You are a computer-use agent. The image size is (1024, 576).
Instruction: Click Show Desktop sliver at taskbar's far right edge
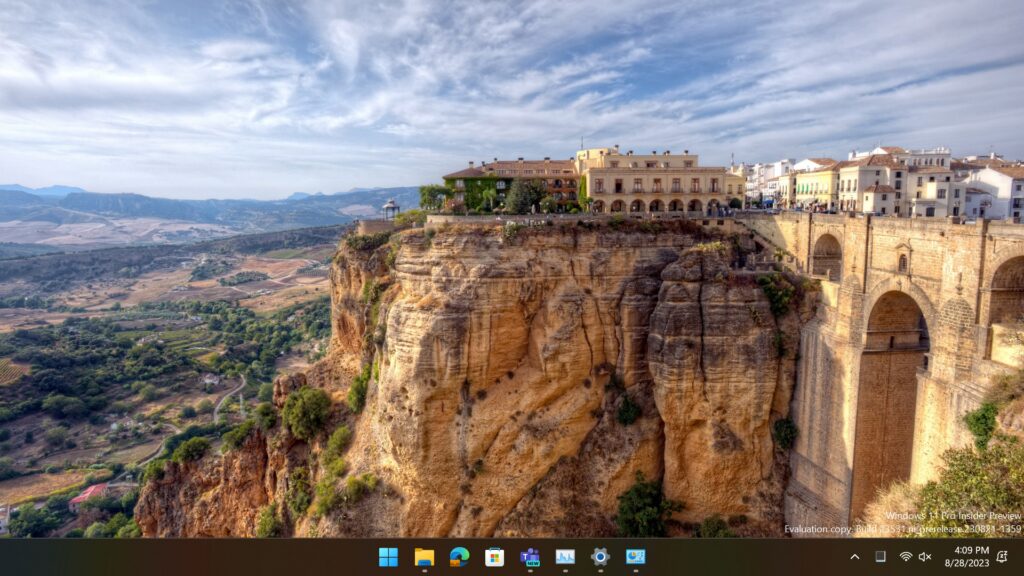(x=1021, y=557)
